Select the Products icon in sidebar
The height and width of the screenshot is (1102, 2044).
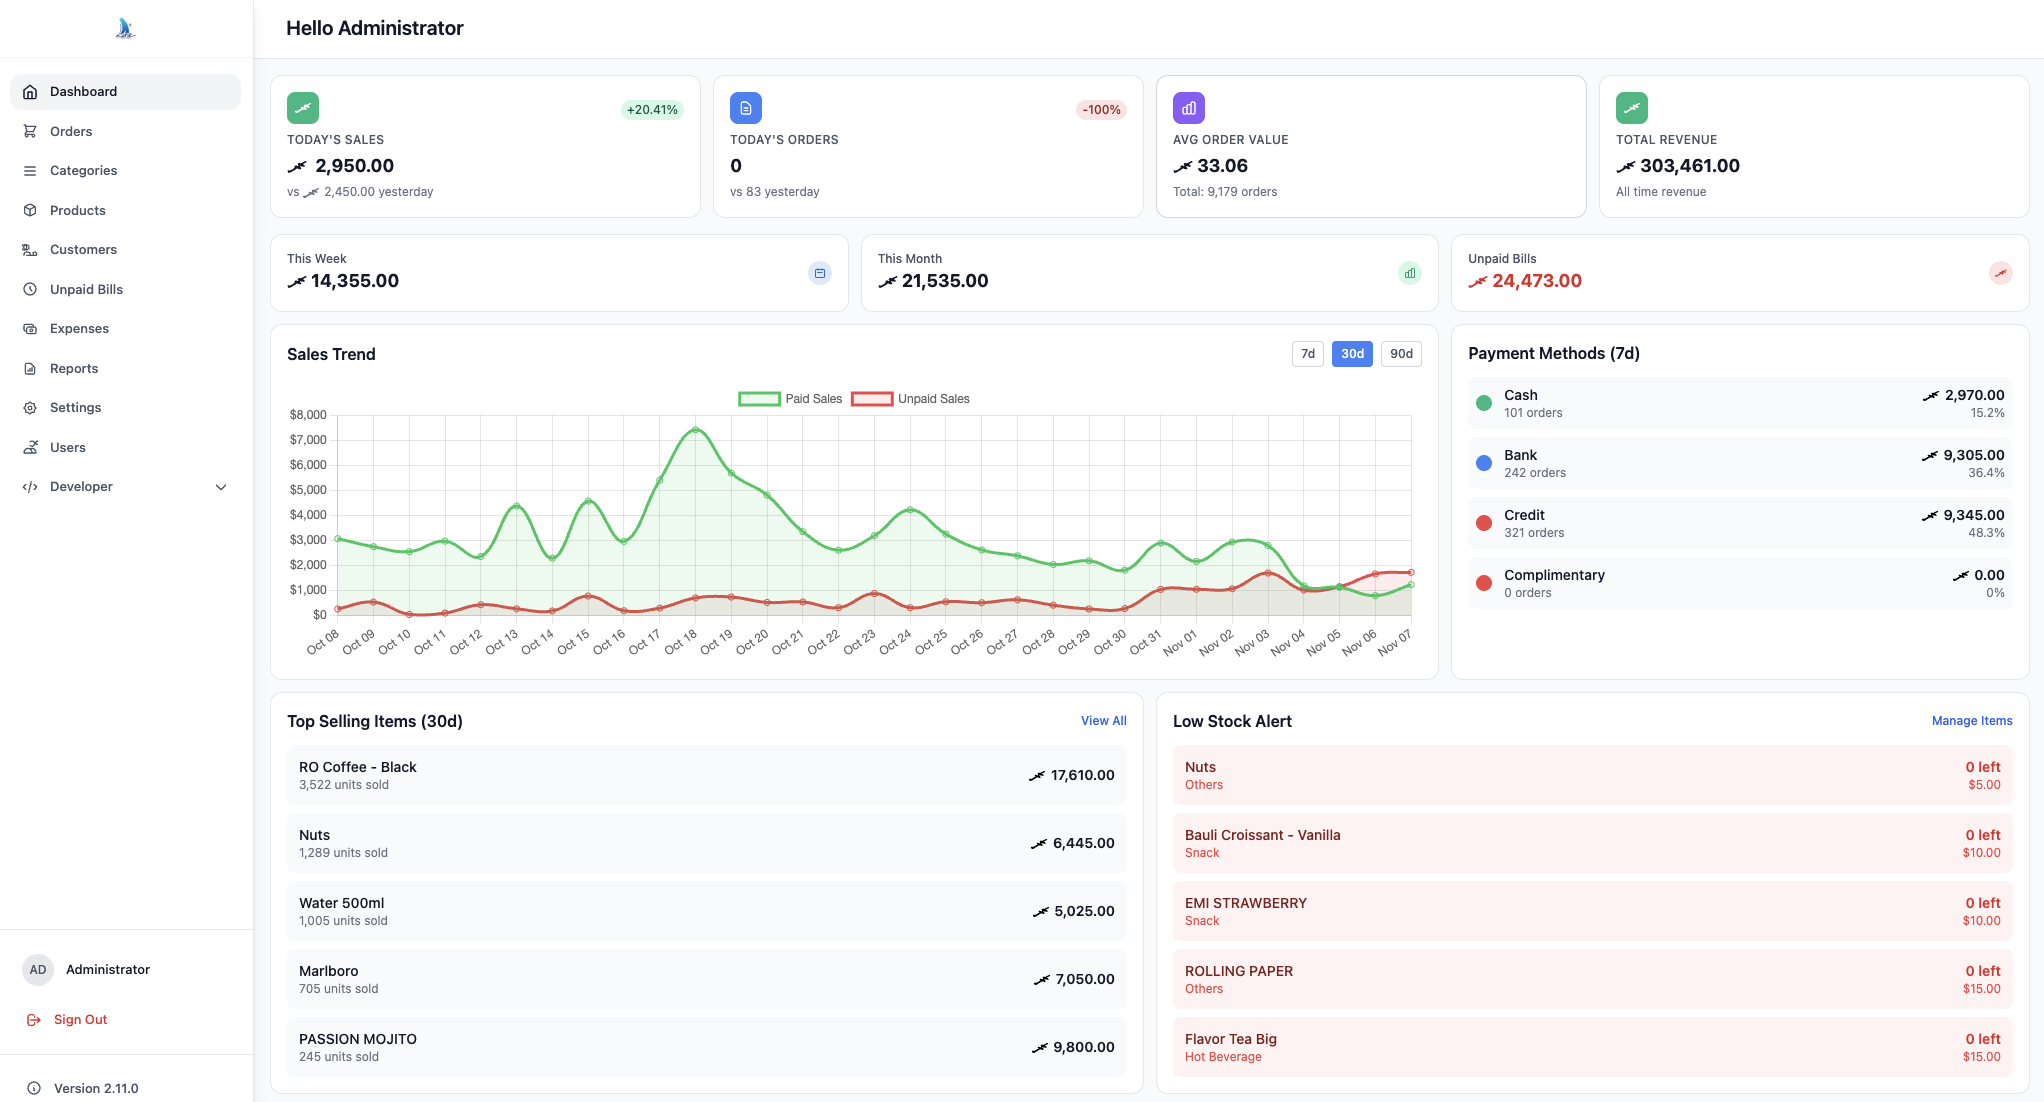pyautogui.click(x=31, y=210)
